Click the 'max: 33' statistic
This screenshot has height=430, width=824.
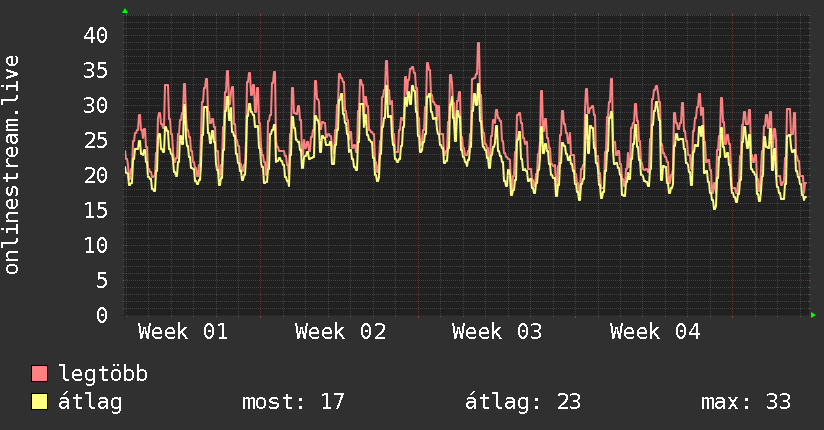(x=746, y=402)
